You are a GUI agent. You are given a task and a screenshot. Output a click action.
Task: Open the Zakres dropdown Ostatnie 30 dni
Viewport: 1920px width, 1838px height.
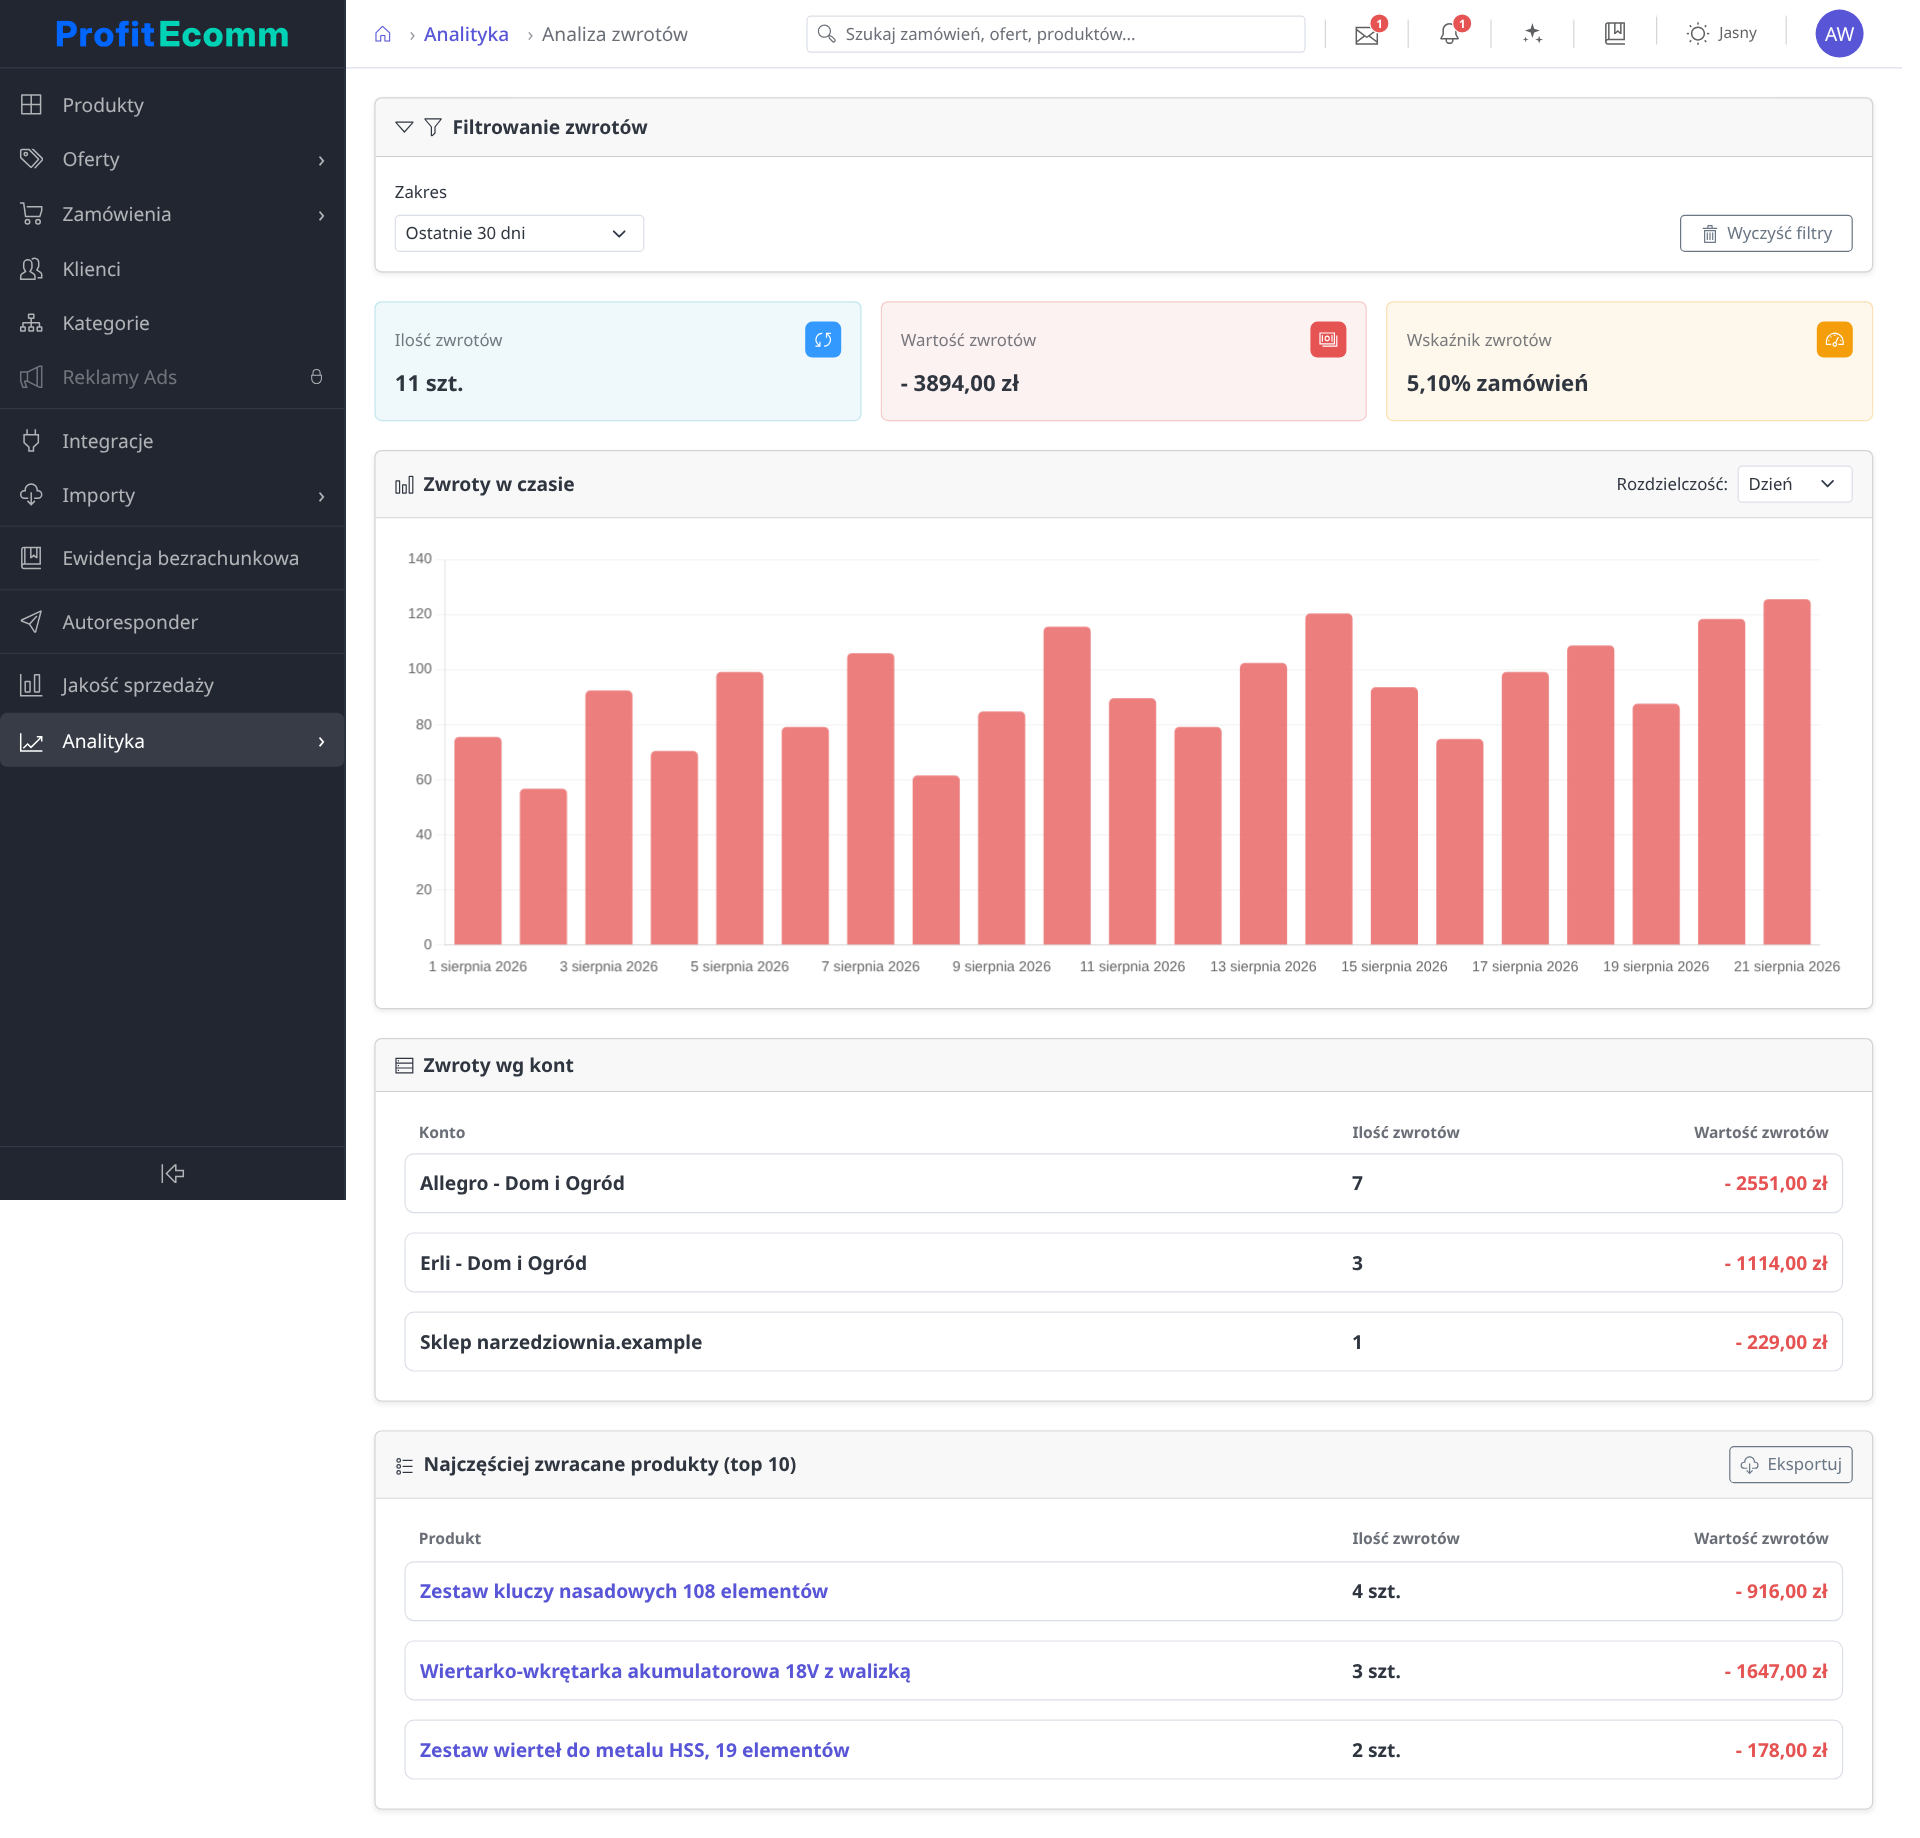[x=519, y=233]
